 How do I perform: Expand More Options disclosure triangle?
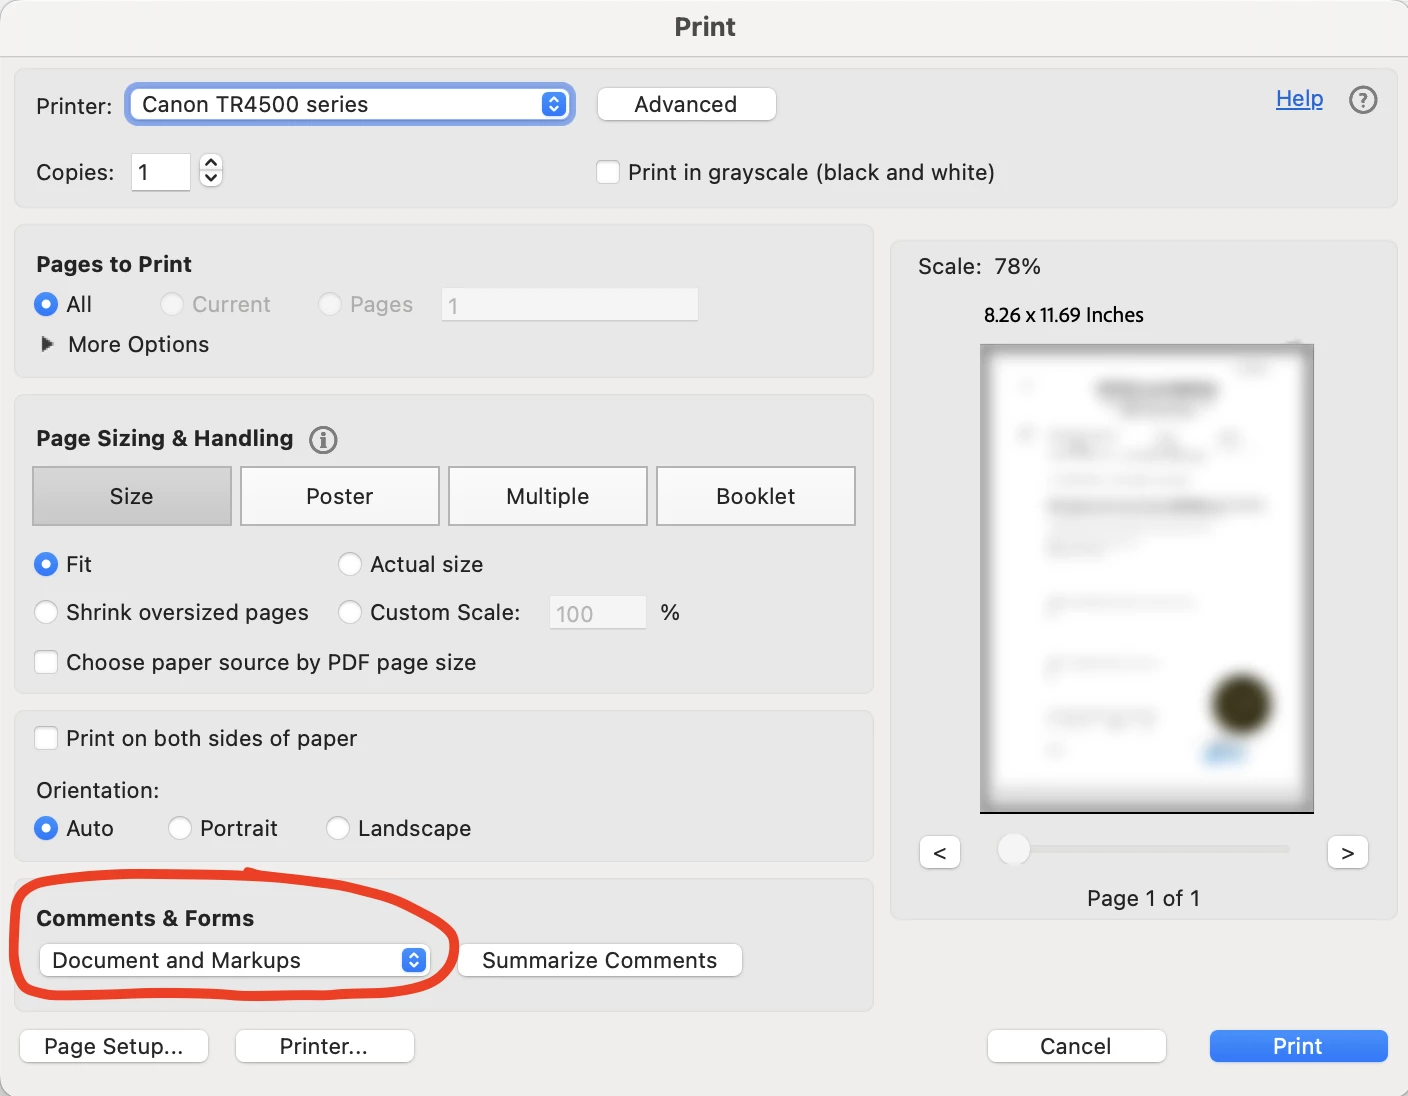pyautogui.click(x=47, y=344)
